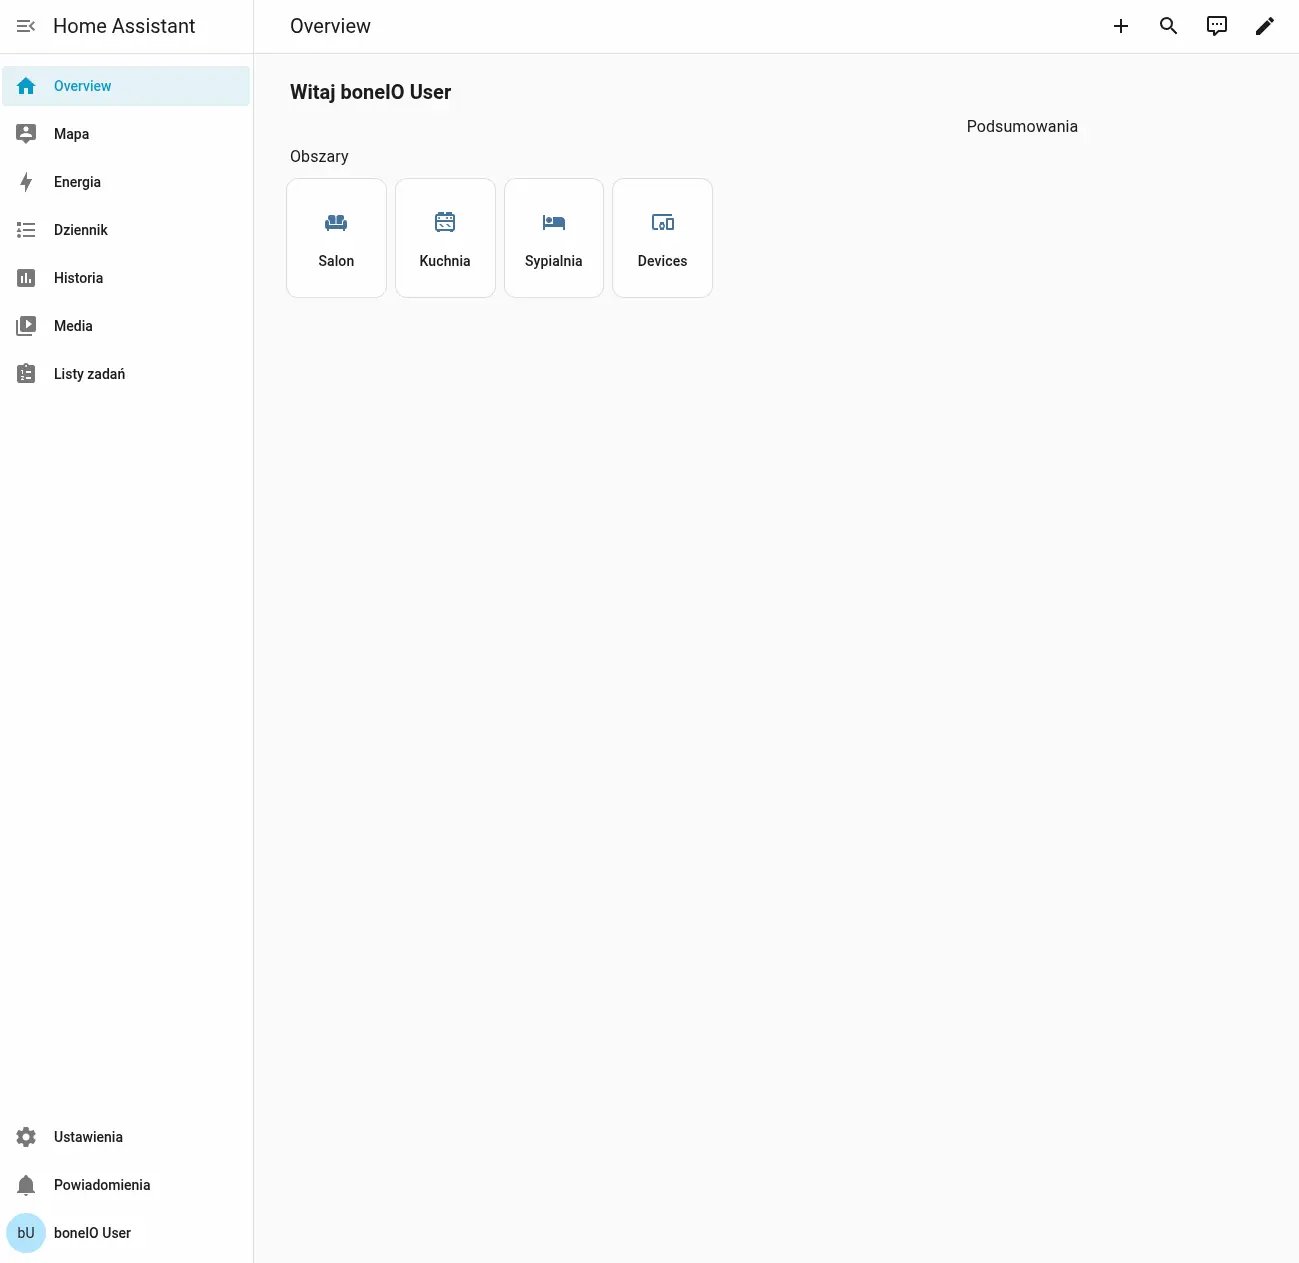Image resolution: width=1299 pixels, height=1263 pixels.
Task: Click the Media play icon
Action: coord(26,326)
